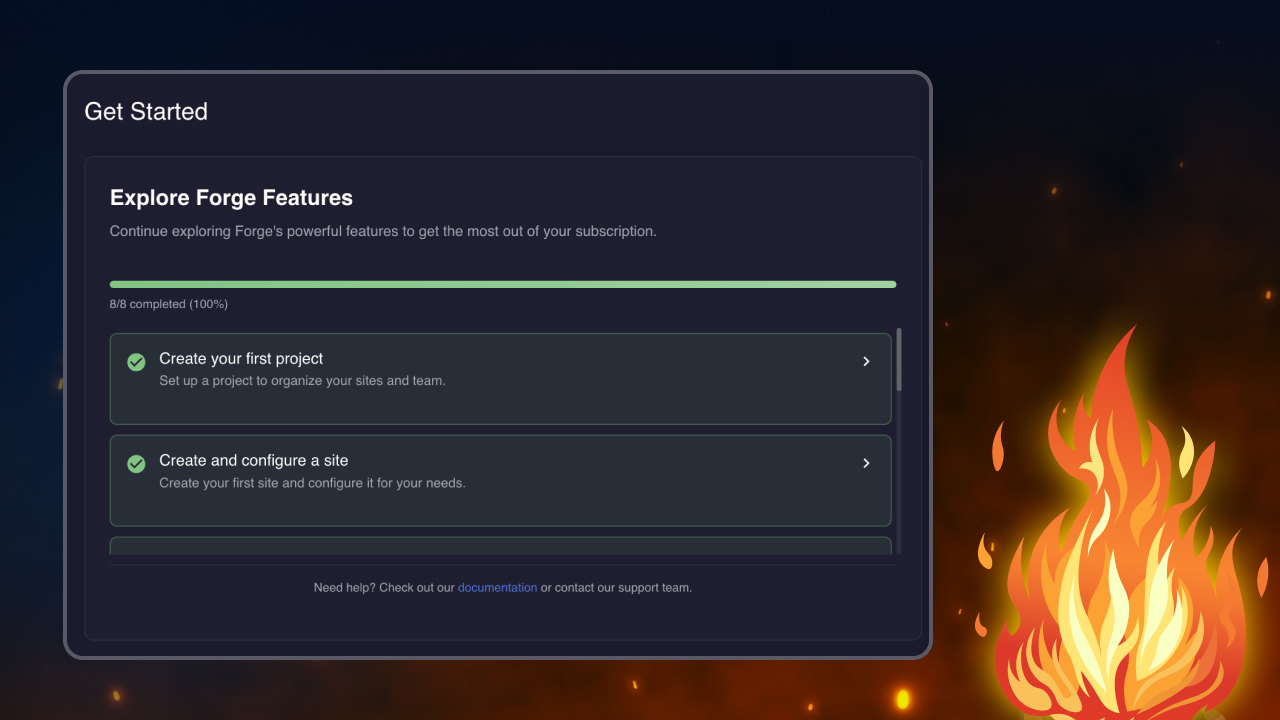Click the "8/8 completed (100%)" progress label
Screen dimensions: 1280x720
(169, 303)
